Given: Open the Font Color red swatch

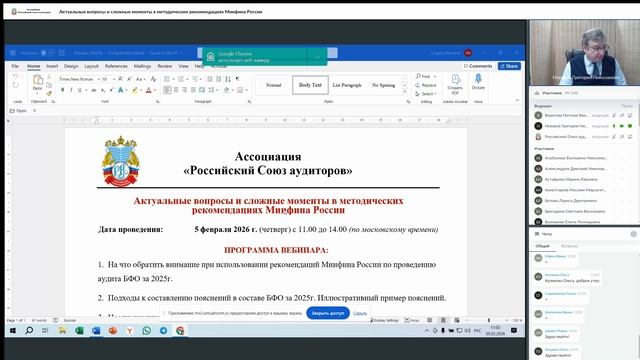Looking at the screenshot, I should click(149, 90).
